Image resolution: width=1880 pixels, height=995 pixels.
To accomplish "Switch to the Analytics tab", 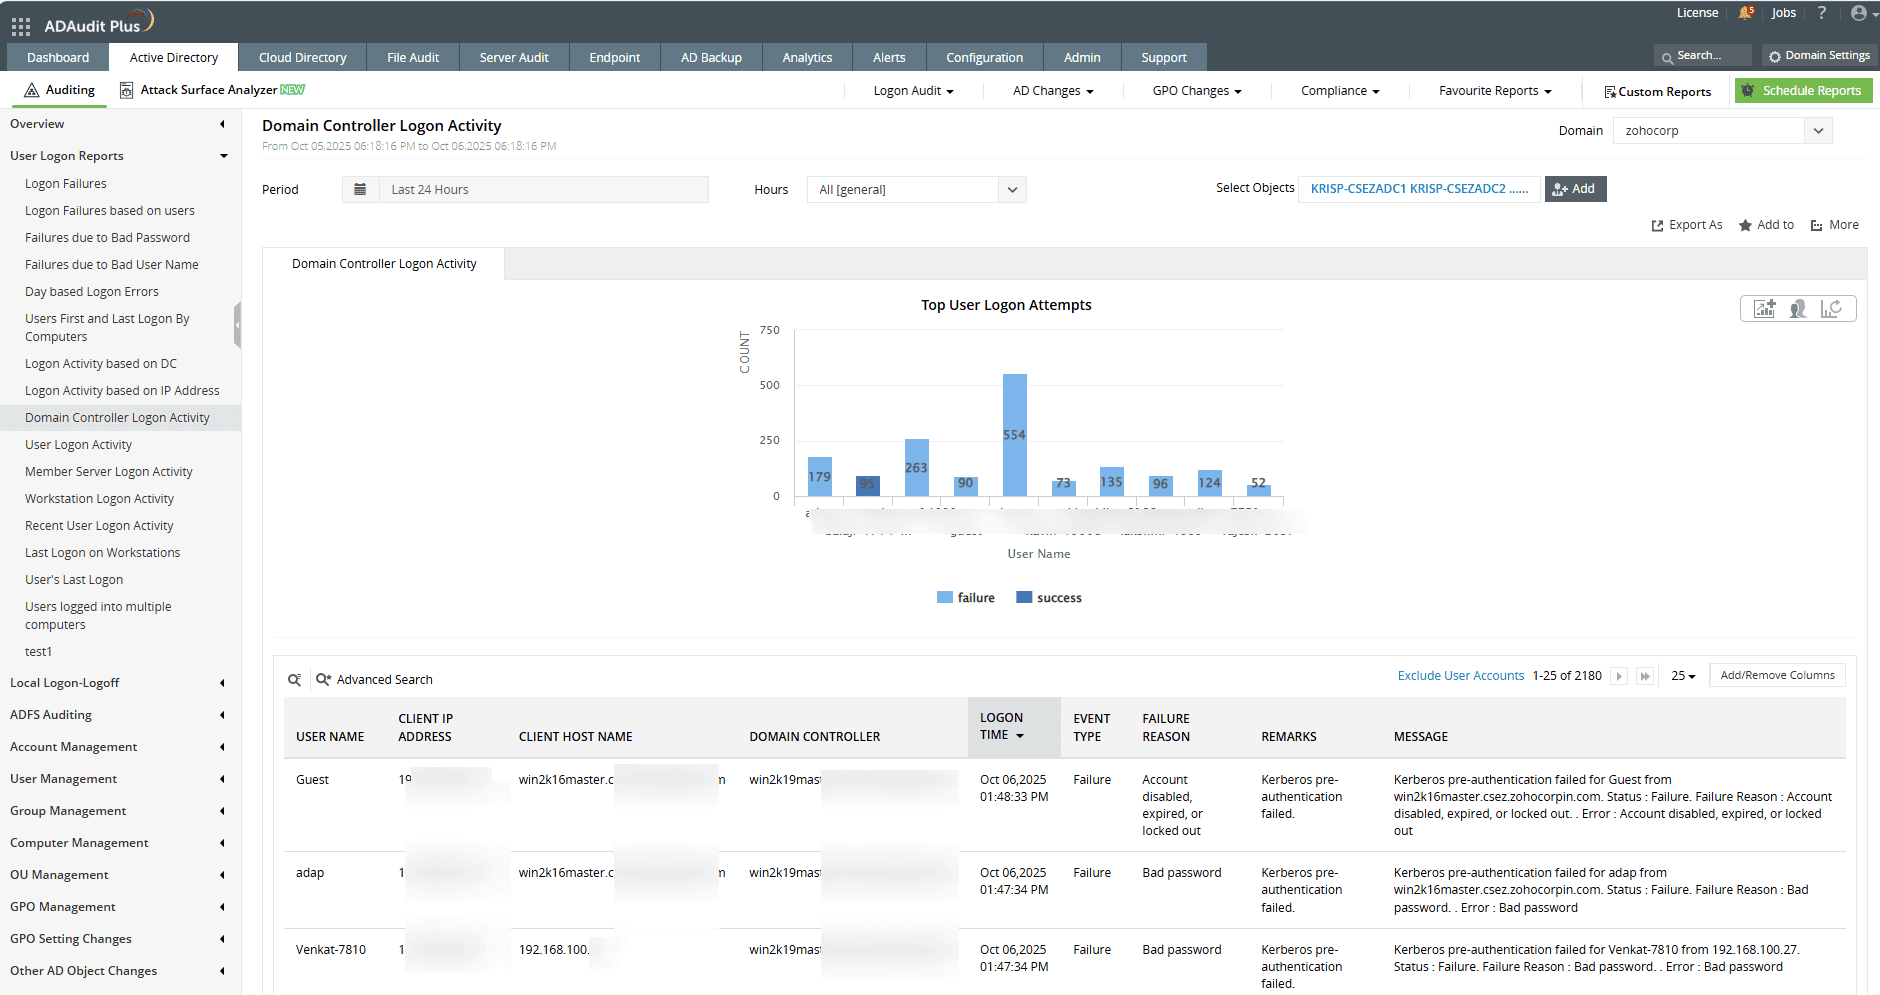I will click(x=806, y=57).
